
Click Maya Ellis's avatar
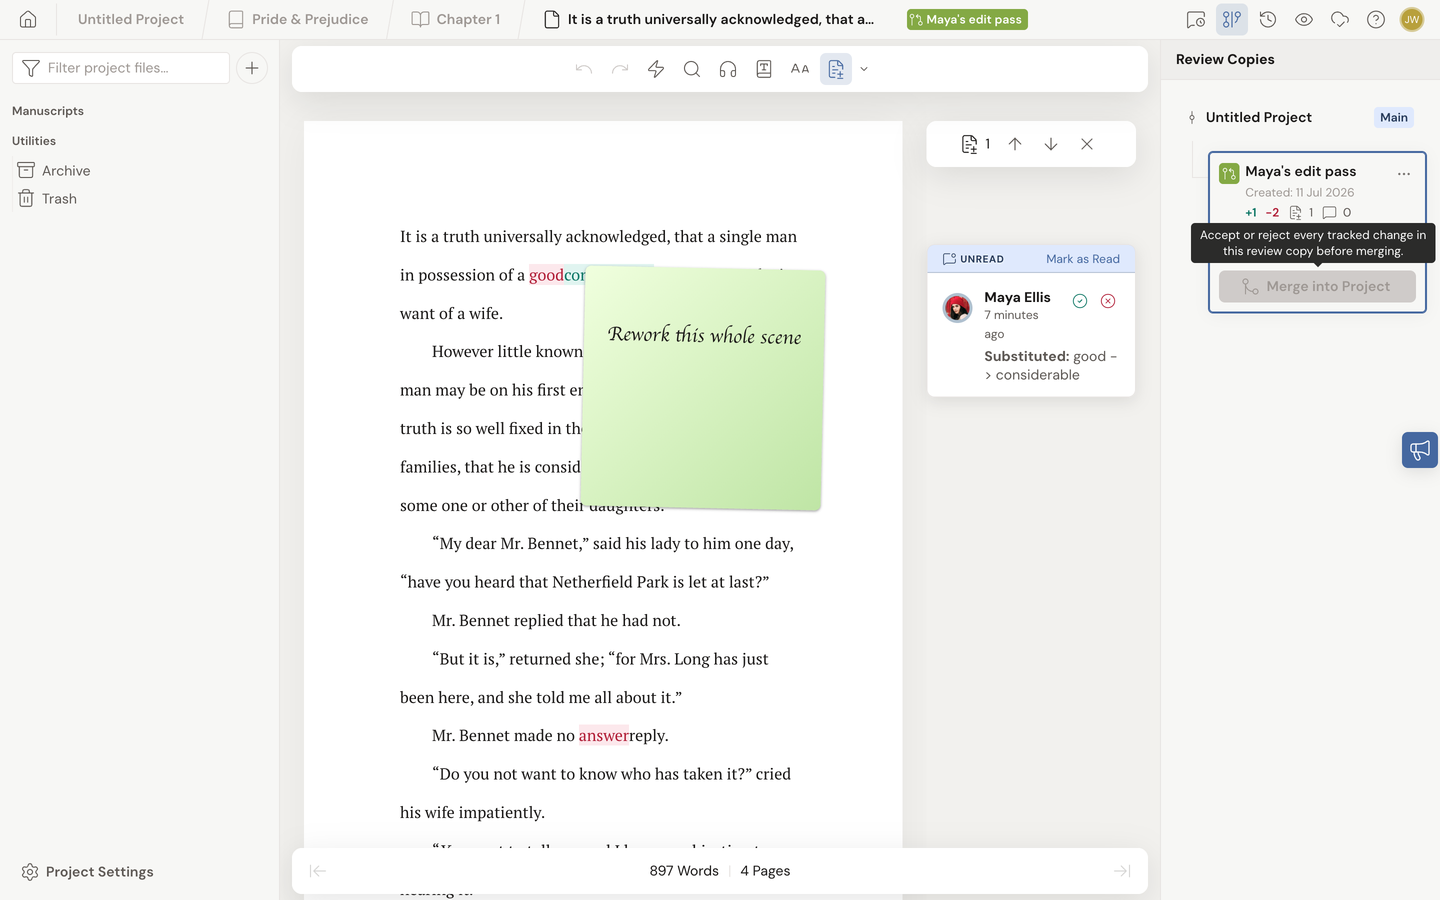(x=958, y=308)
